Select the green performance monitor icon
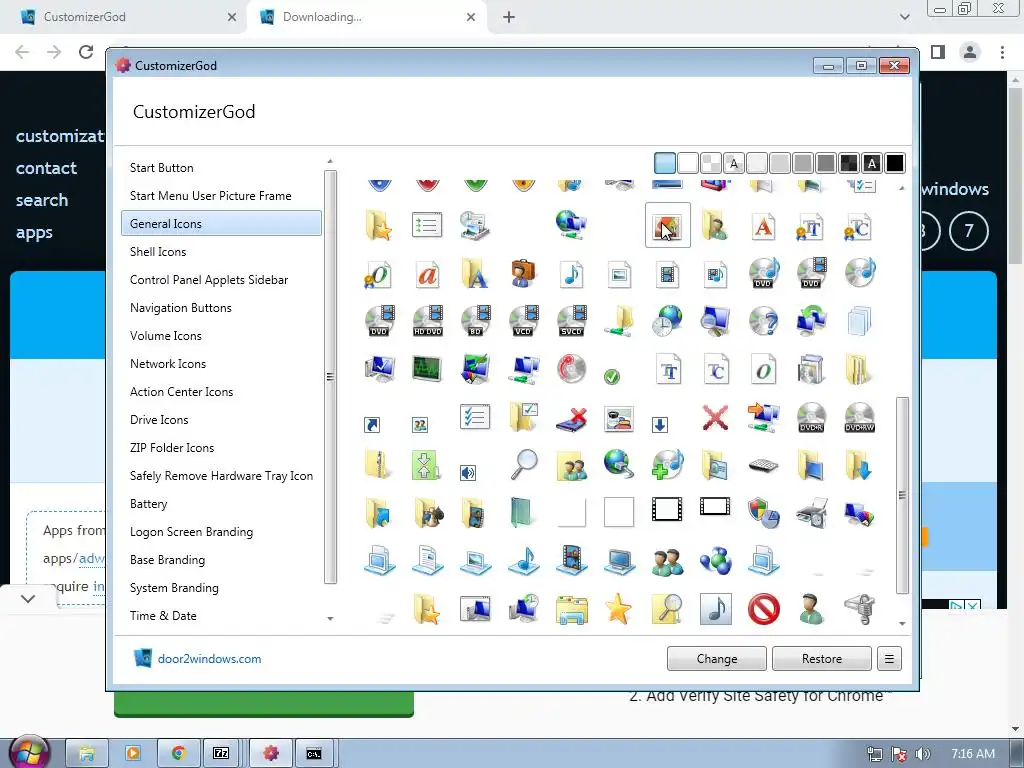 (x=428, y=370)
